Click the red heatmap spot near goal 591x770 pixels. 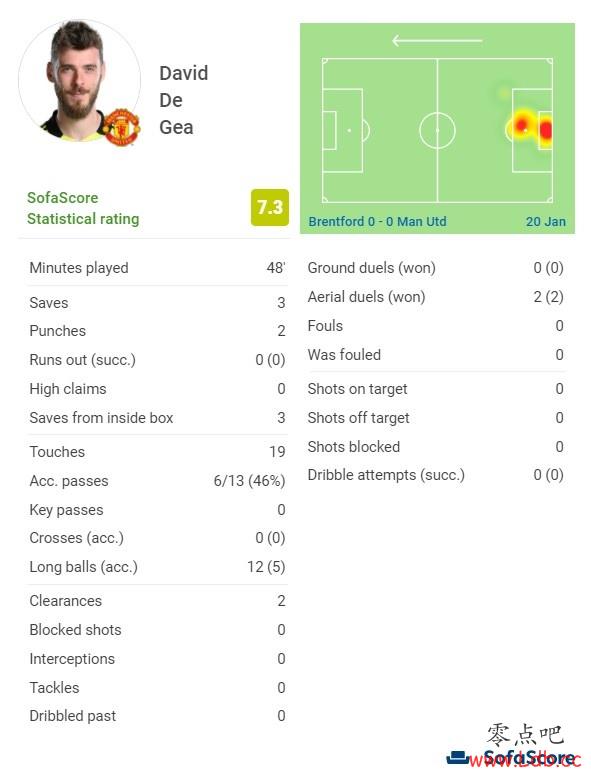point(545,131)
